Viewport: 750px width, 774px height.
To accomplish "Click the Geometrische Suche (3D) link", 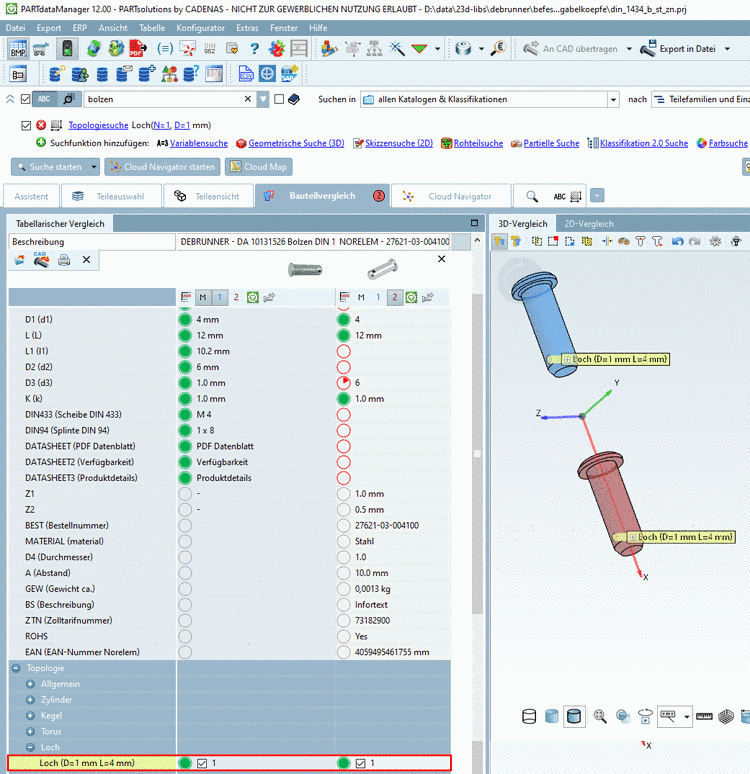I will 296,143.
